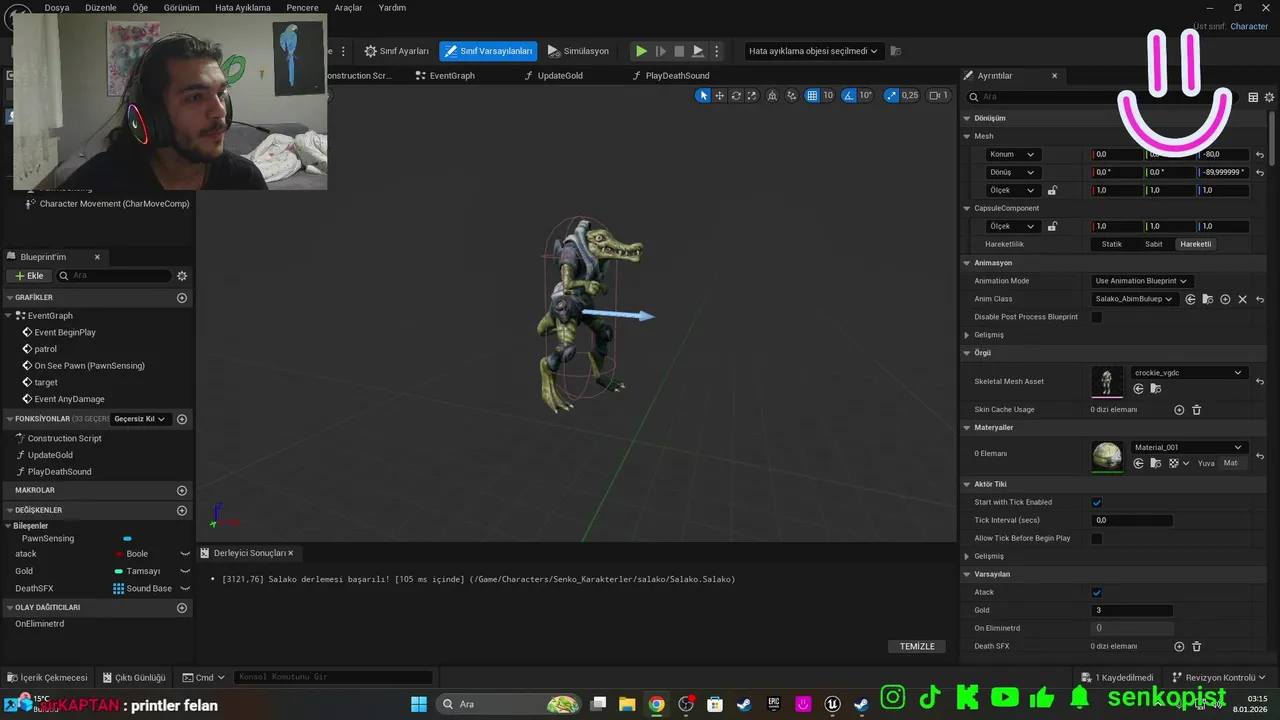Toggle visibility eye for DeathSFX variable
The image size is (1280, 720).
[x=185, y=588]
